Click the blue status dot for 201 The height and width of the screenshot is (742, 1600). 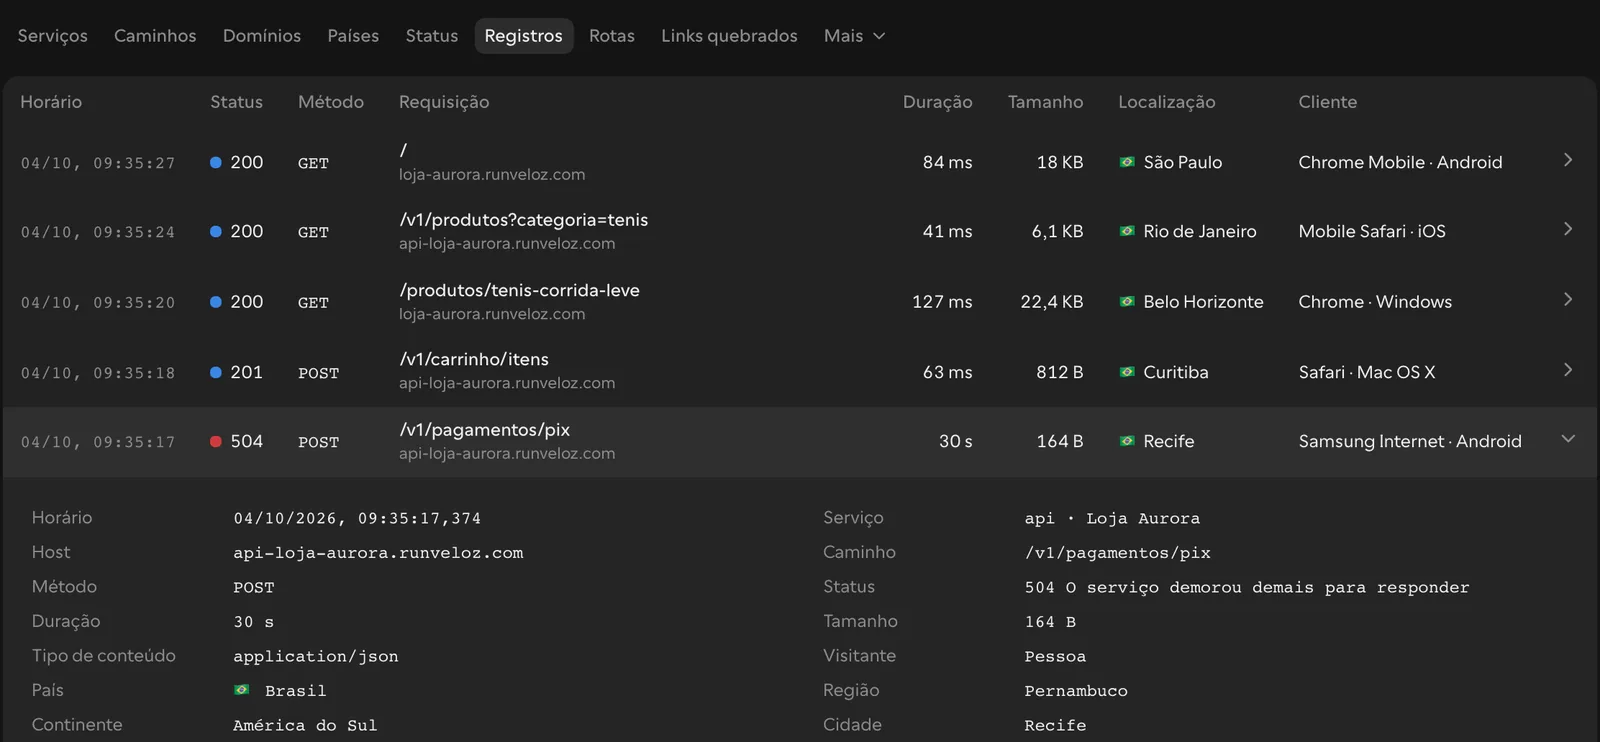pos(216,372)
